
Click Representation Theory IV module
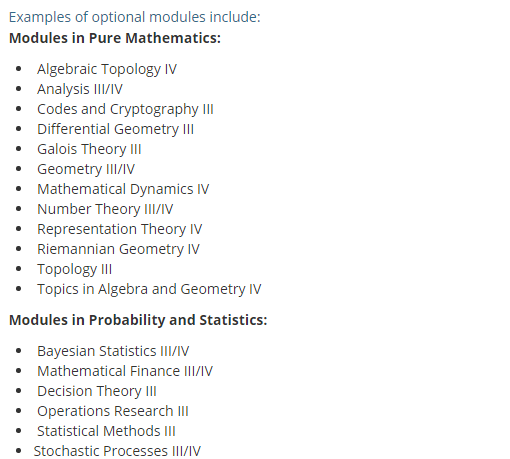[119, 229]
